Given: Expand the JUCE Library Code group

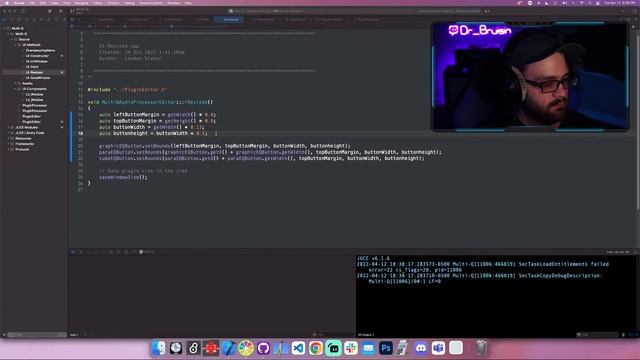Looking at the screenshot, I should (x=8, y=133).
